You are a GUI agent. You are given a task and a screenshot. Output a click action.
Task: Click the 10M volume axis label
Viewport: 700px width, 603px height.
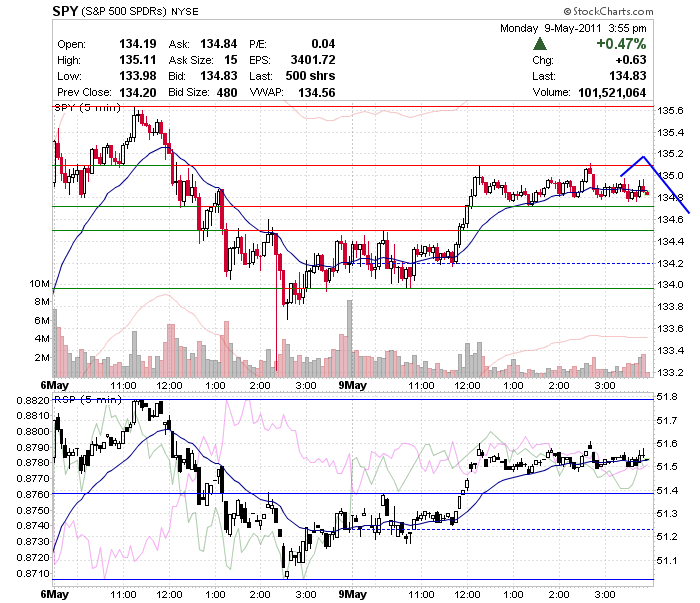tap(40, 283)
